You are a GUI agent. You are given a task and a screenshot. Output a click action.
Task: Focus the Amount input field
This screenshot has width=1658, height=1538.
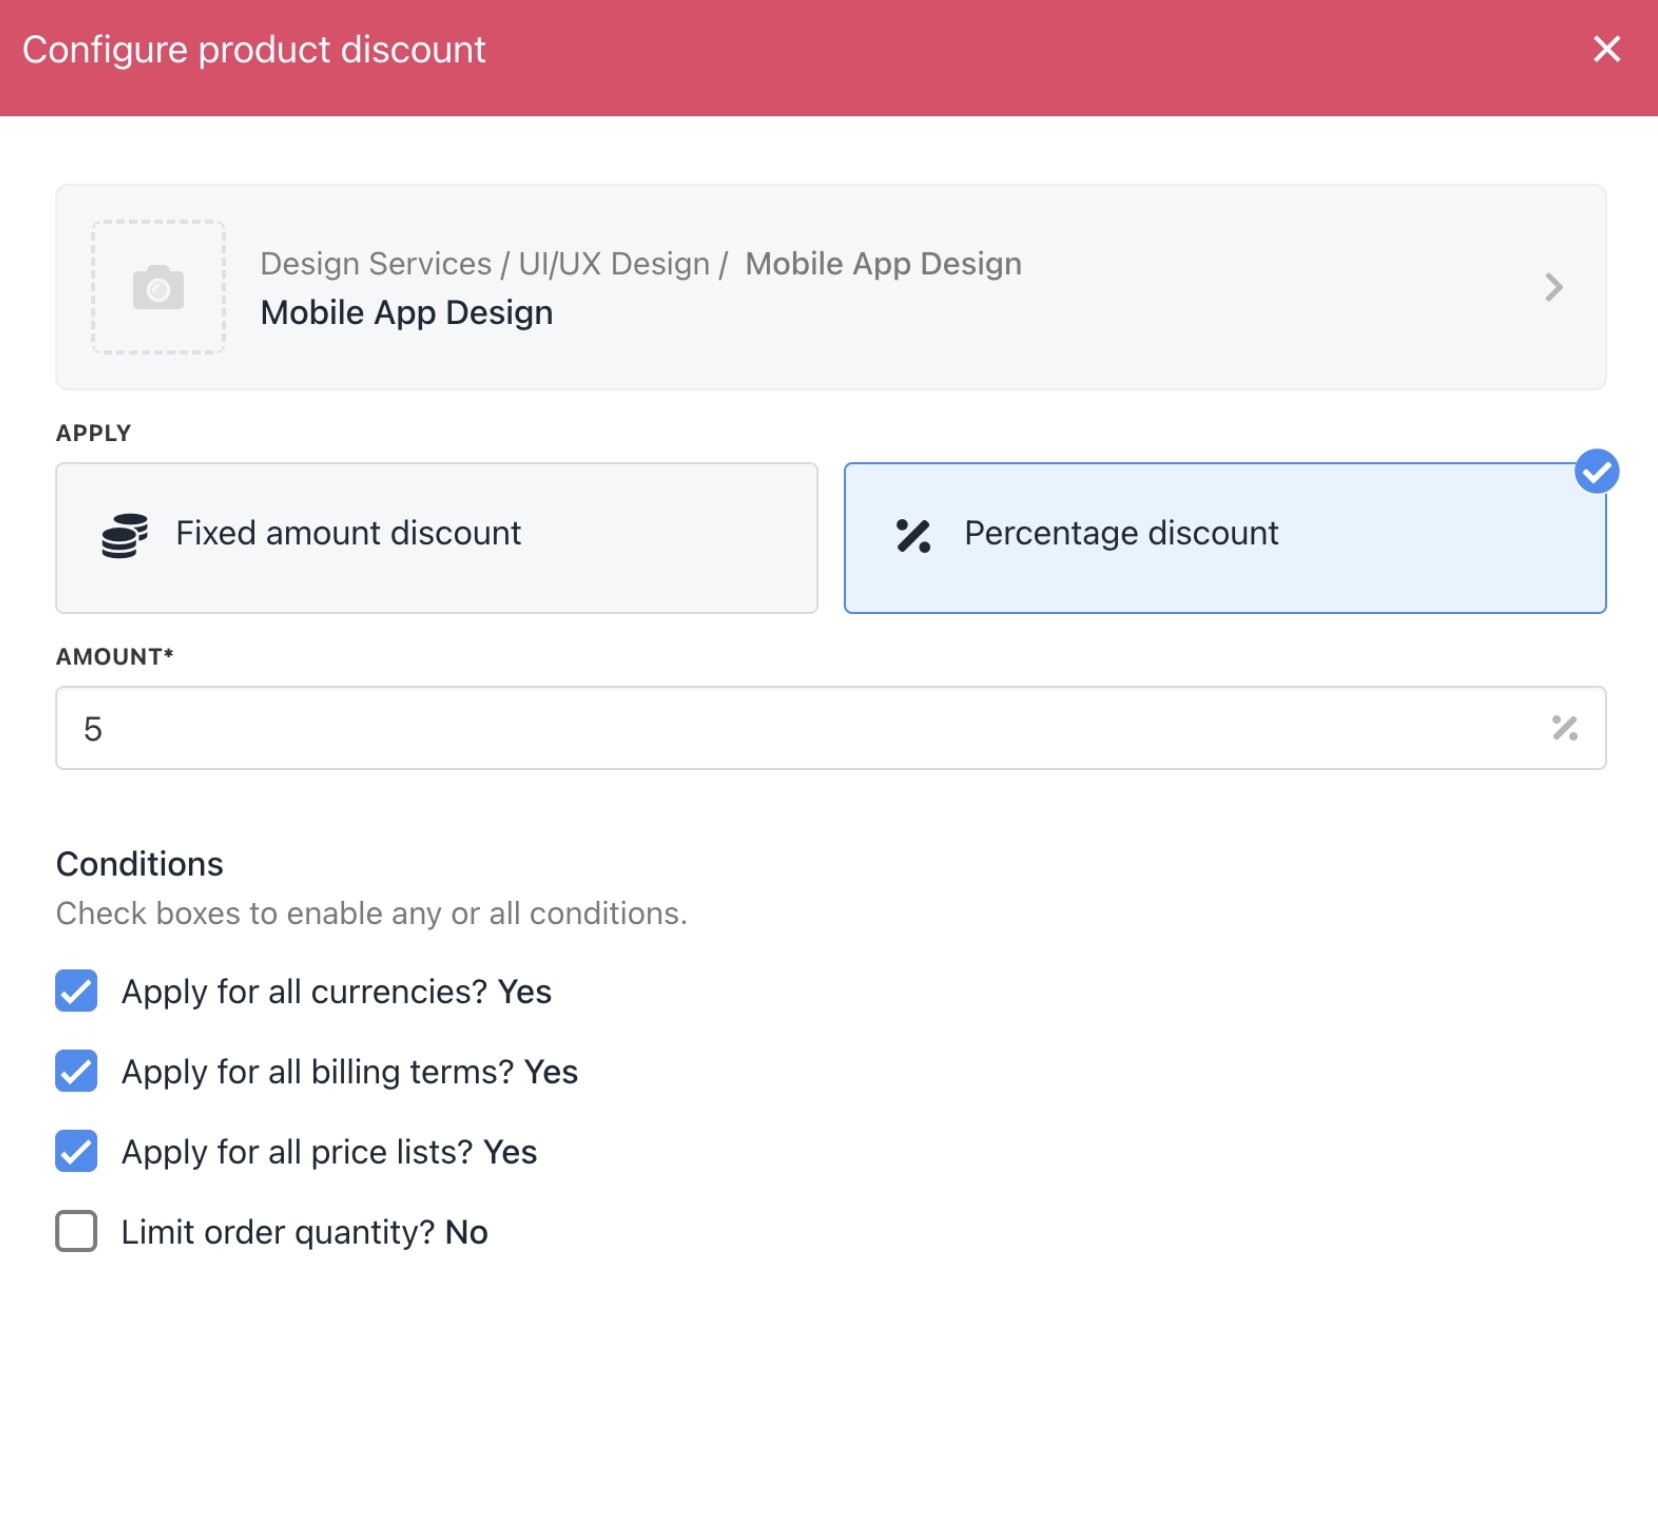(830, 728)
